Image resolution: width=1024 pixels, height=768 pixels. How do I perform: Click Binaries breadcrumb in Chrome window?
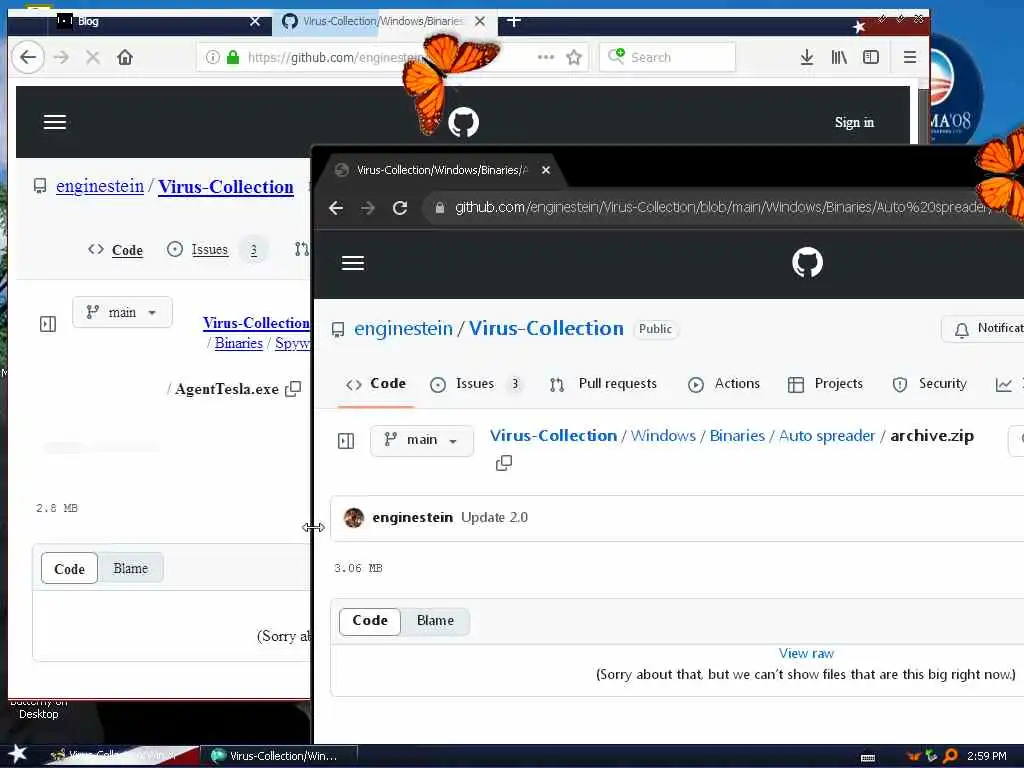(737, 436)
